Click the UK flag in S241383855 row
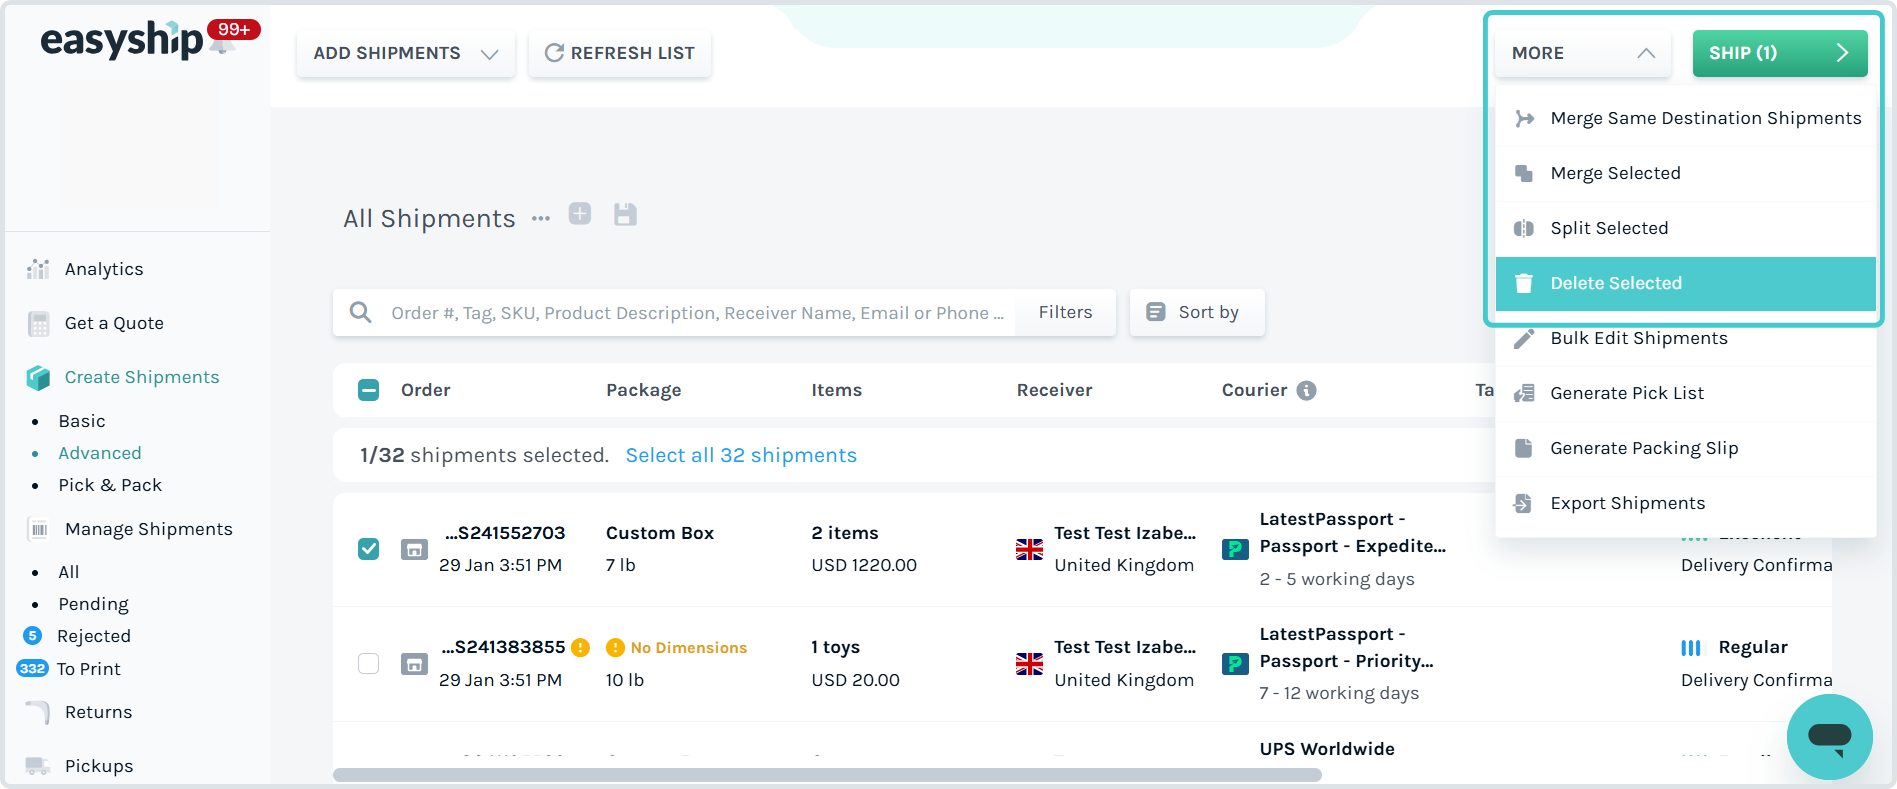1897x789 pixels. [1029, 664]
